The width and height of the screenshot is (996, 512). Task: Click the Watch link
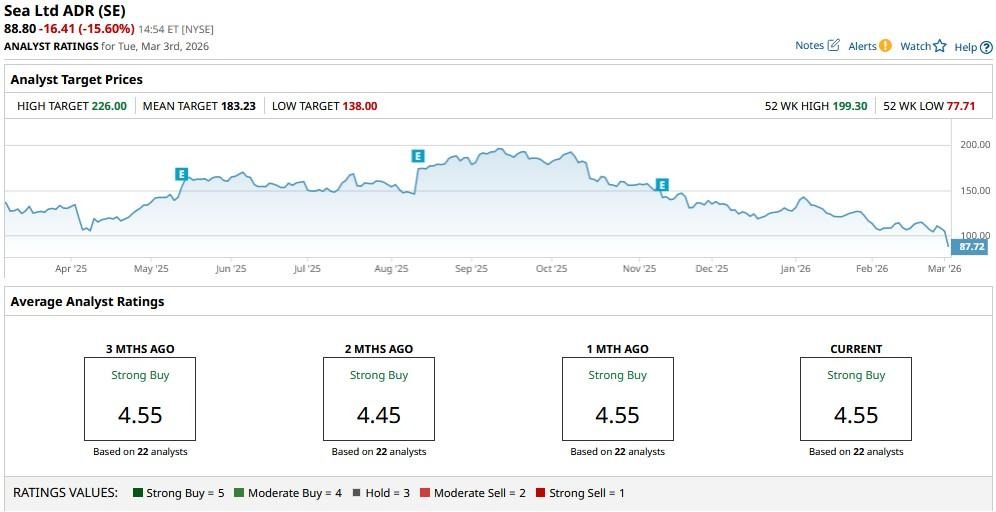click(915, 46)
